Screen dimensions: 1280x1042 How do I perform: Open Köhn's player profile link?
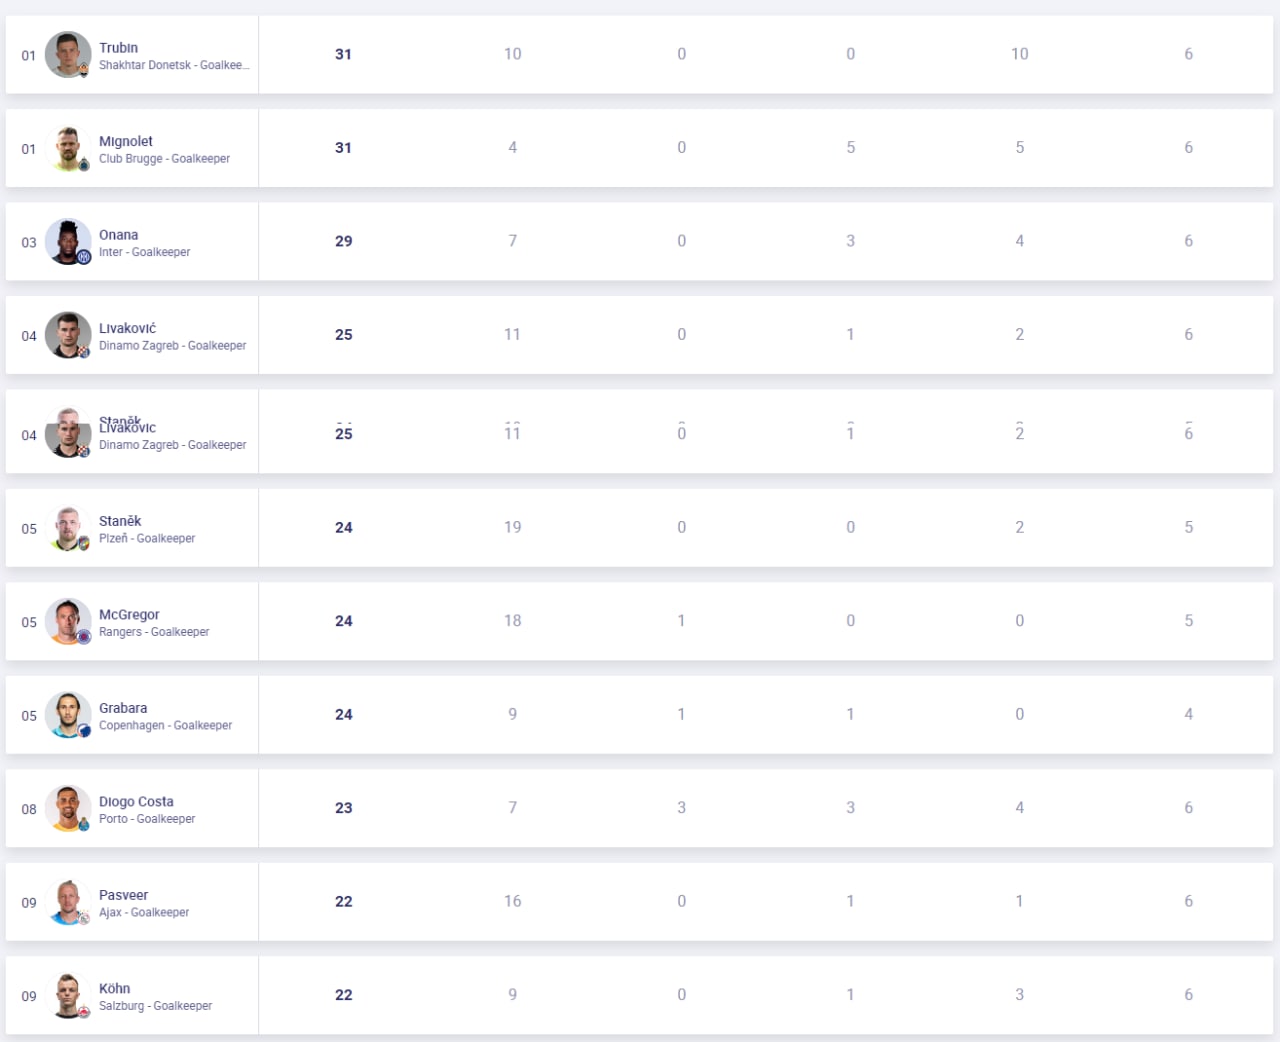coord(115,988)
